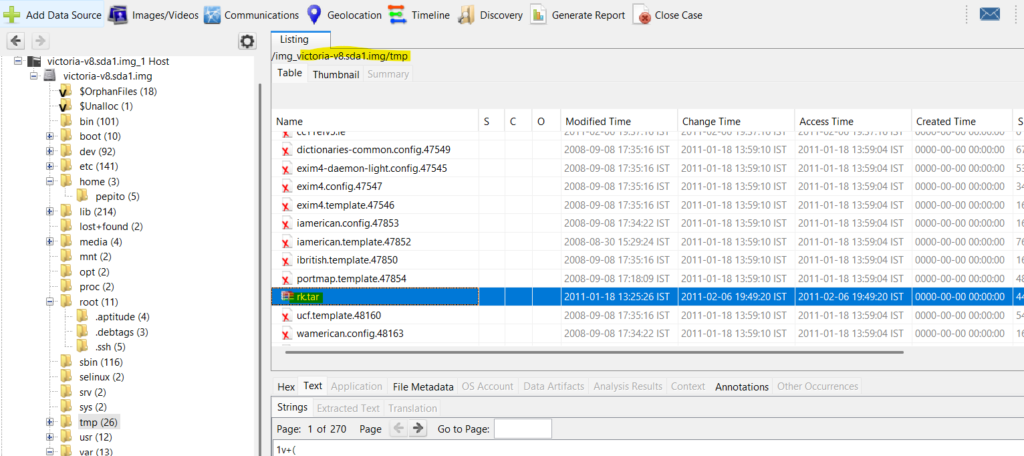This screenshot has width=1024, height=456.
Task: Sort by Access Time column header
Action: [x=852, y=121]
